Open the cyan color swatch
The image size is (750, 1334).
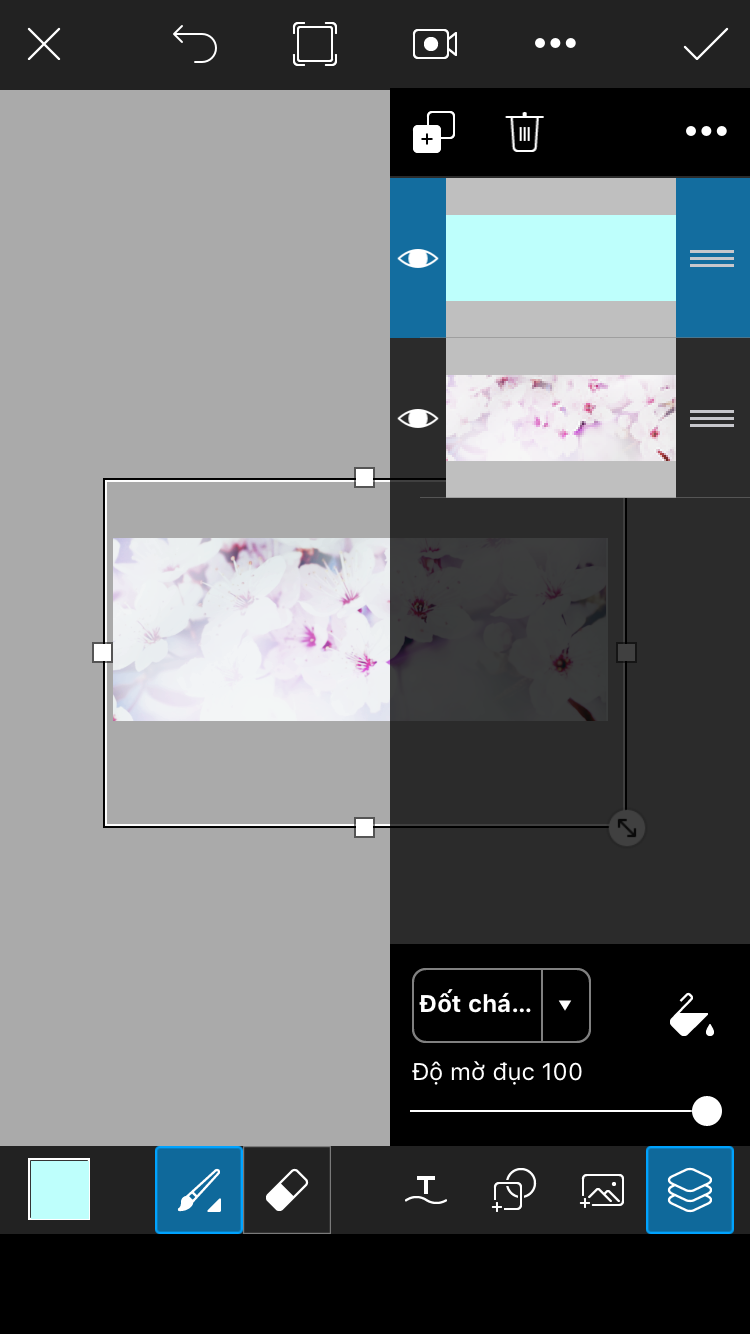click(59, 1190)
